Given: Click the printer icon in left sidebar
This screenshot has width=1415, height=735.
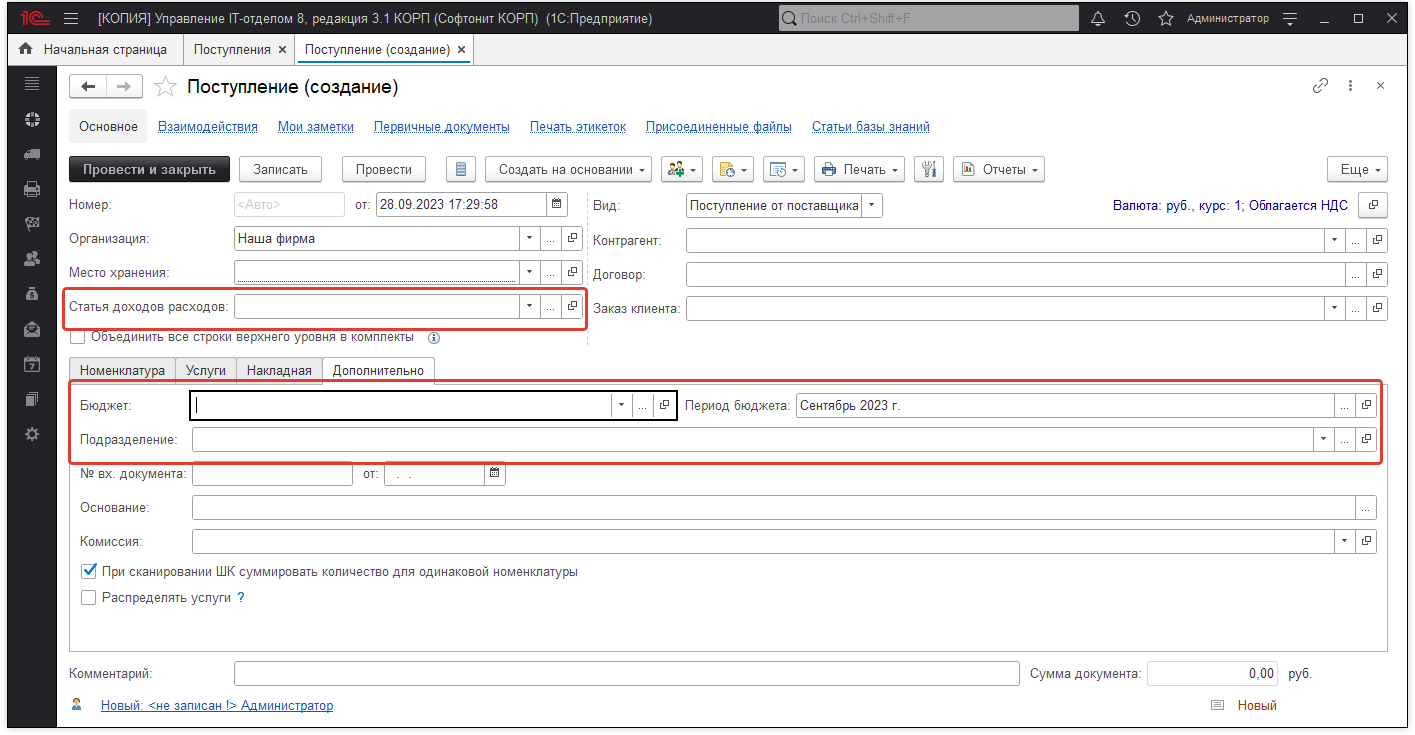Looking at the screenshot, I should click(32, 188).
